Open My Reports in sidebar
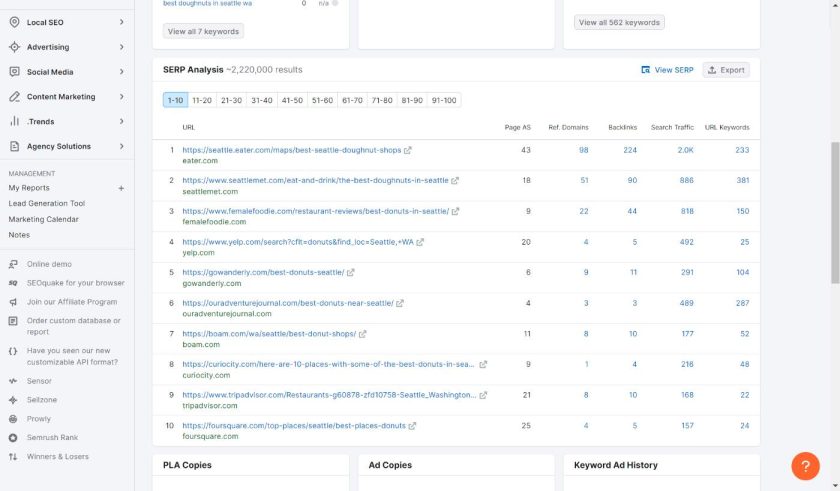840x491 pixels. (29, 188)
